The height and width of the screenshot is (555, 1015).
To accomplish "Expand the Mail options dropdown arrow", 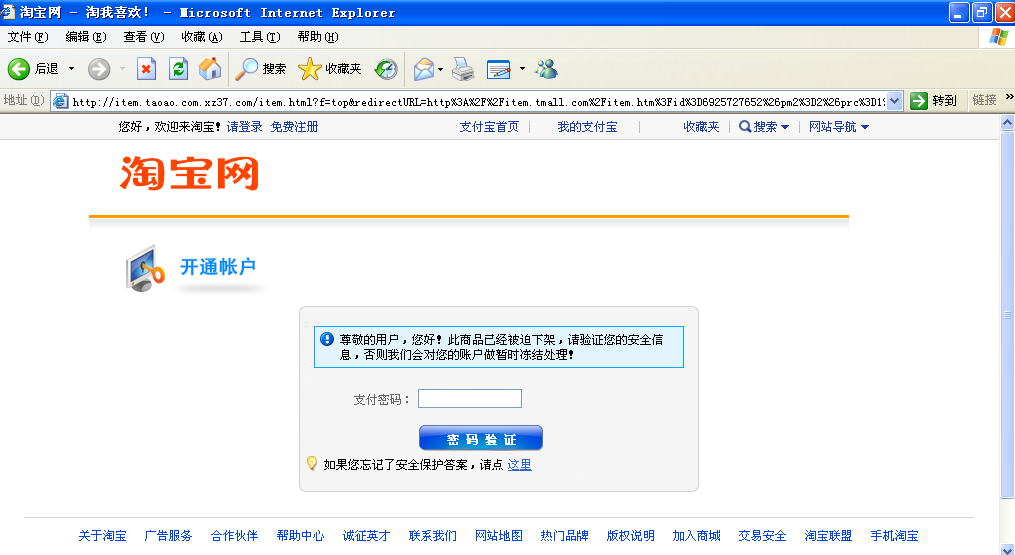I will tap(441, 69).
